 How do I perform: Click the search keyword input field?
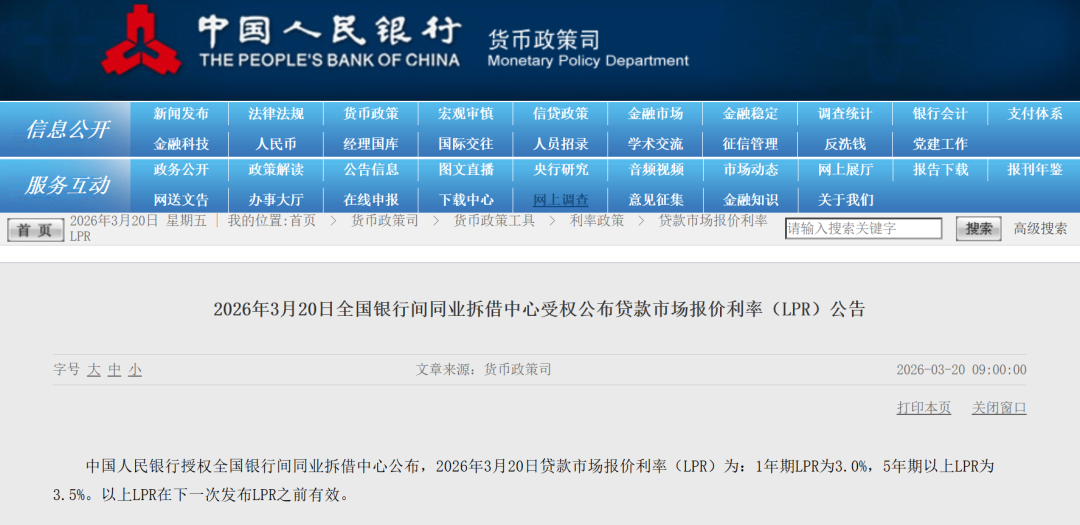click(x=863, y=229)
